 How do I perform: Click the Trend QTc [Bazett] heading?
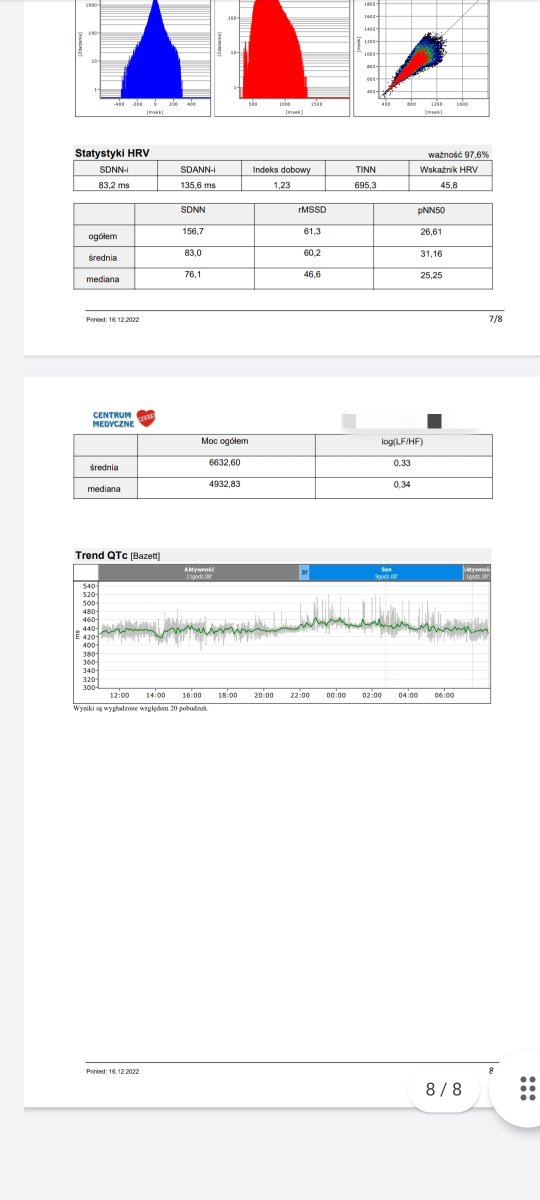[118, 555]
